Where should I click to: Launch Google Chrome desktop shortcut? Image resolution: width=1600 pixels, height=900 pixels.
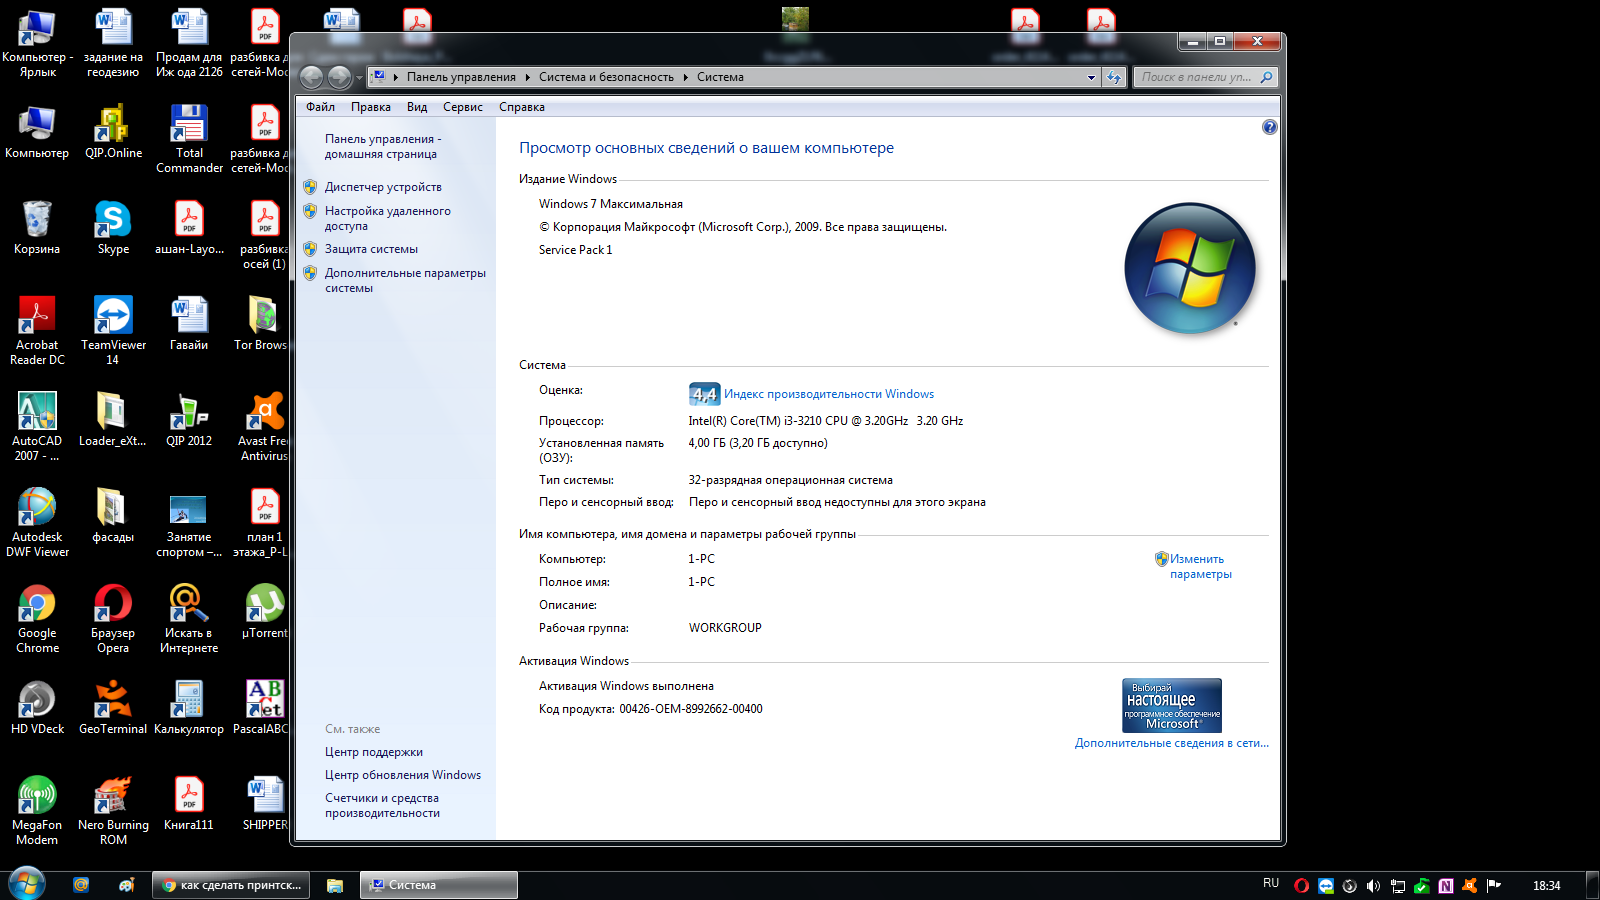click(37, 619)
